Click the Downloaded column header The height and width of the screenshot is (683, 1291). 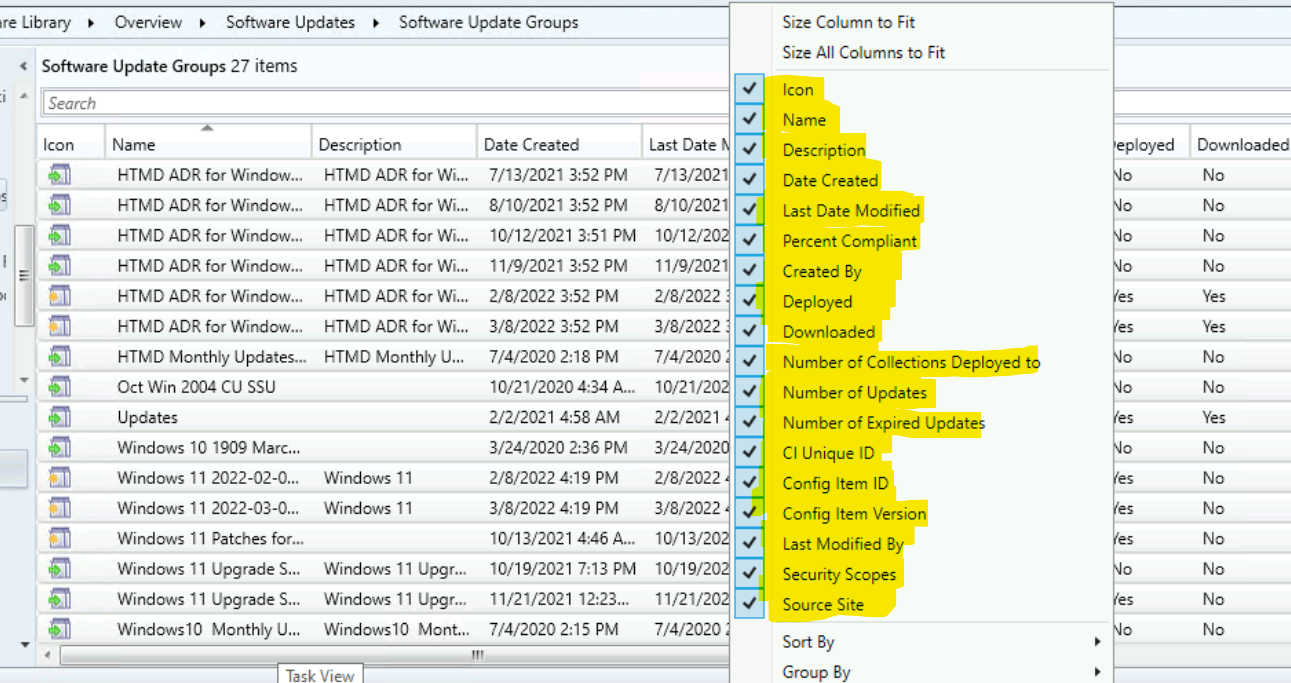1240,144
